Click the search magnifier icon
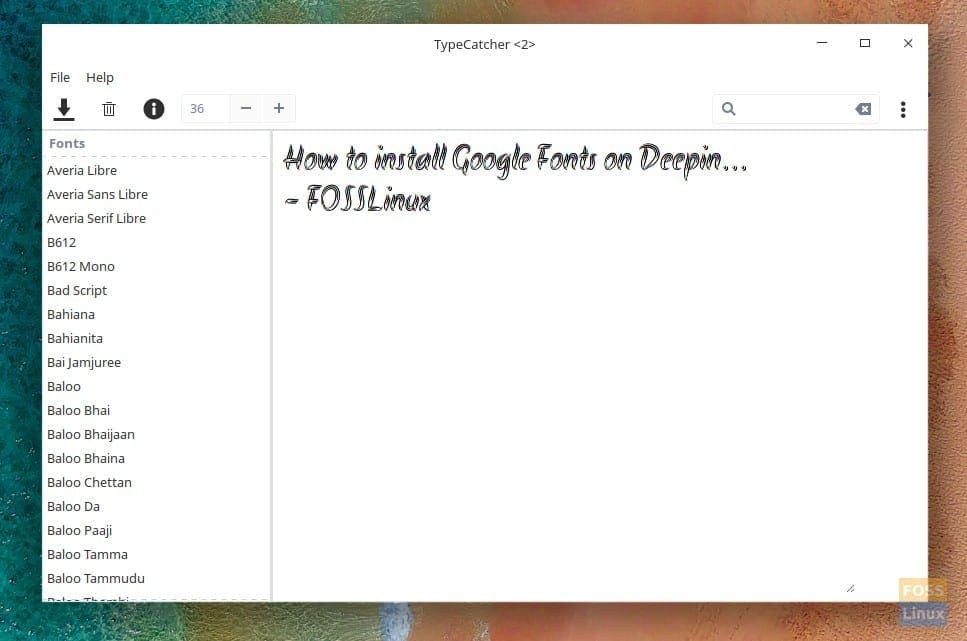967x641 pixels. 729,109
